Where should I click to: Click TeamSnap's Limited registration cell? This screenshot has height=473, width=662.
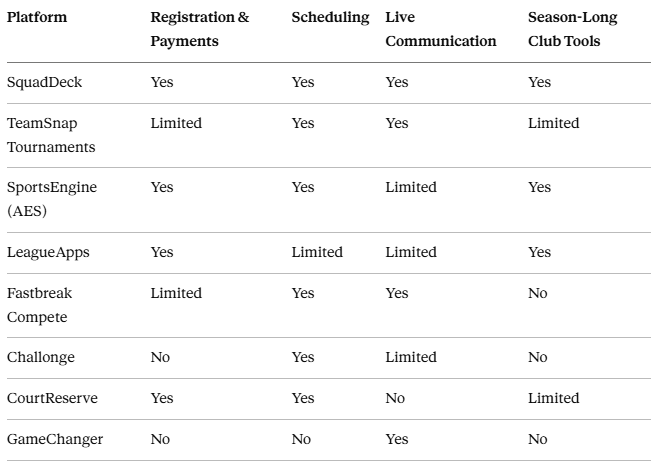[176, 123]
